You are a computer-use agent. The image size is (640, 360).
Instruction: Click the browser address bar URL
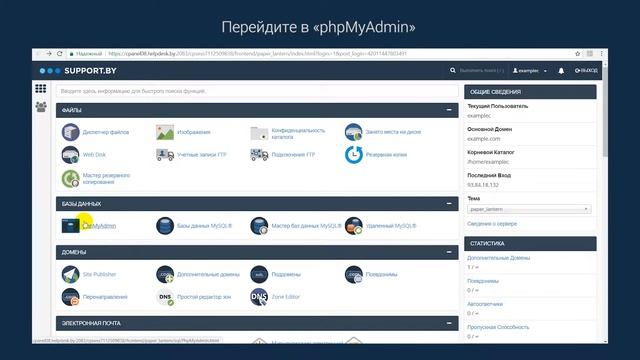coord(257,53)
